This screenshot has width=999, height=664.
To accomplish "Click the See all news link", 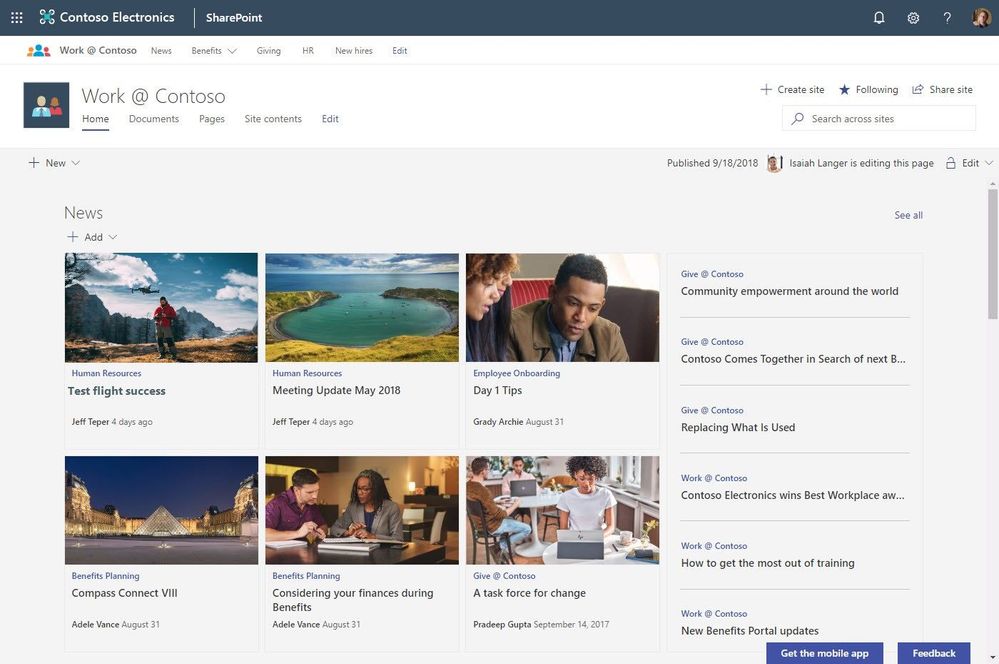I will 909,215.
